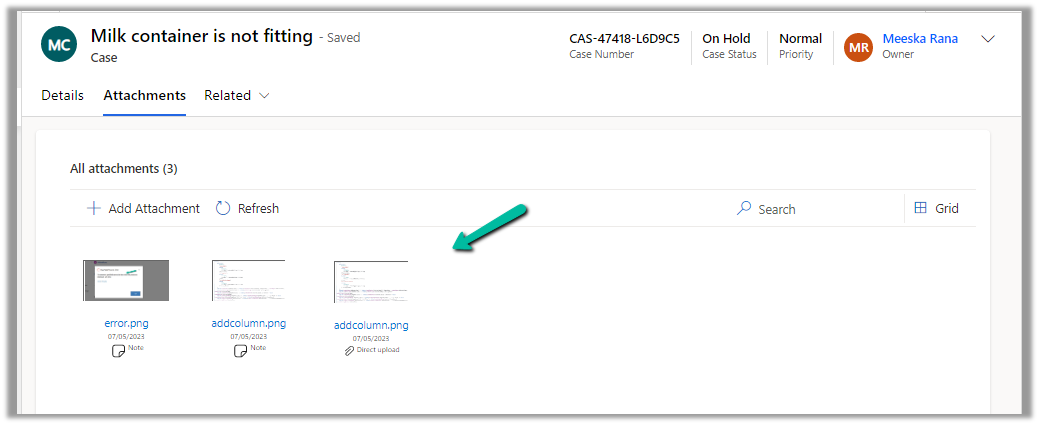Open addcolumn.png attached via Note

(x=248, y=324)
